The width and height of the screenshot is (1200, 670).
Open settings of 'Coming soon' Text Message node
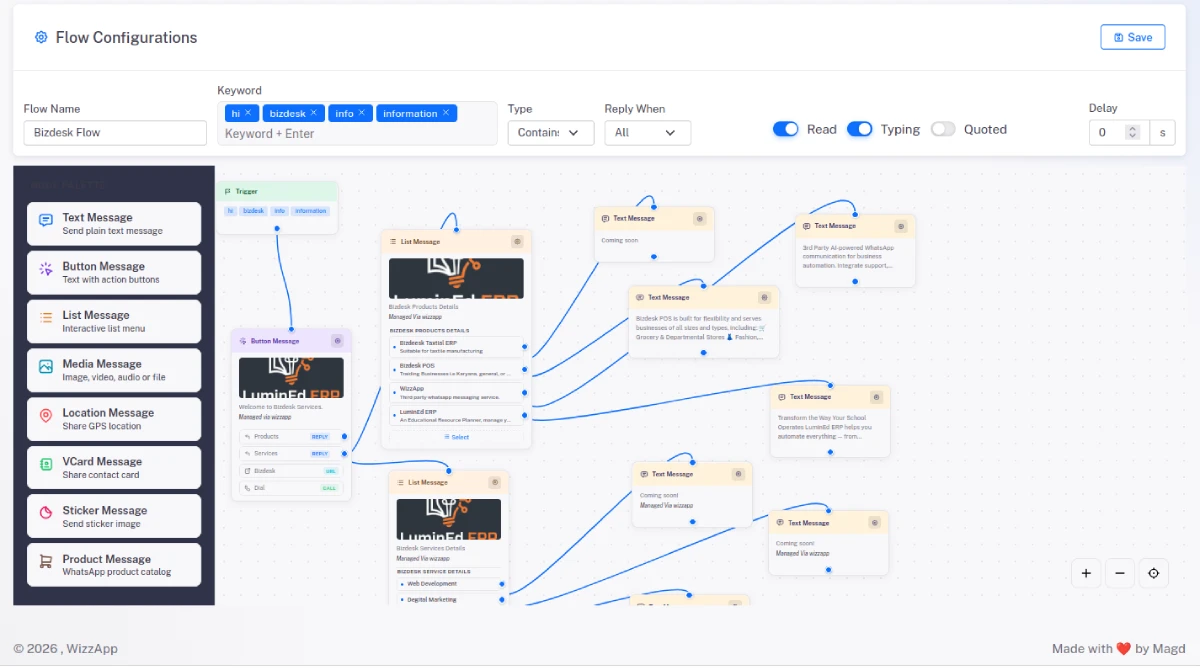click(x=700, y=218)
